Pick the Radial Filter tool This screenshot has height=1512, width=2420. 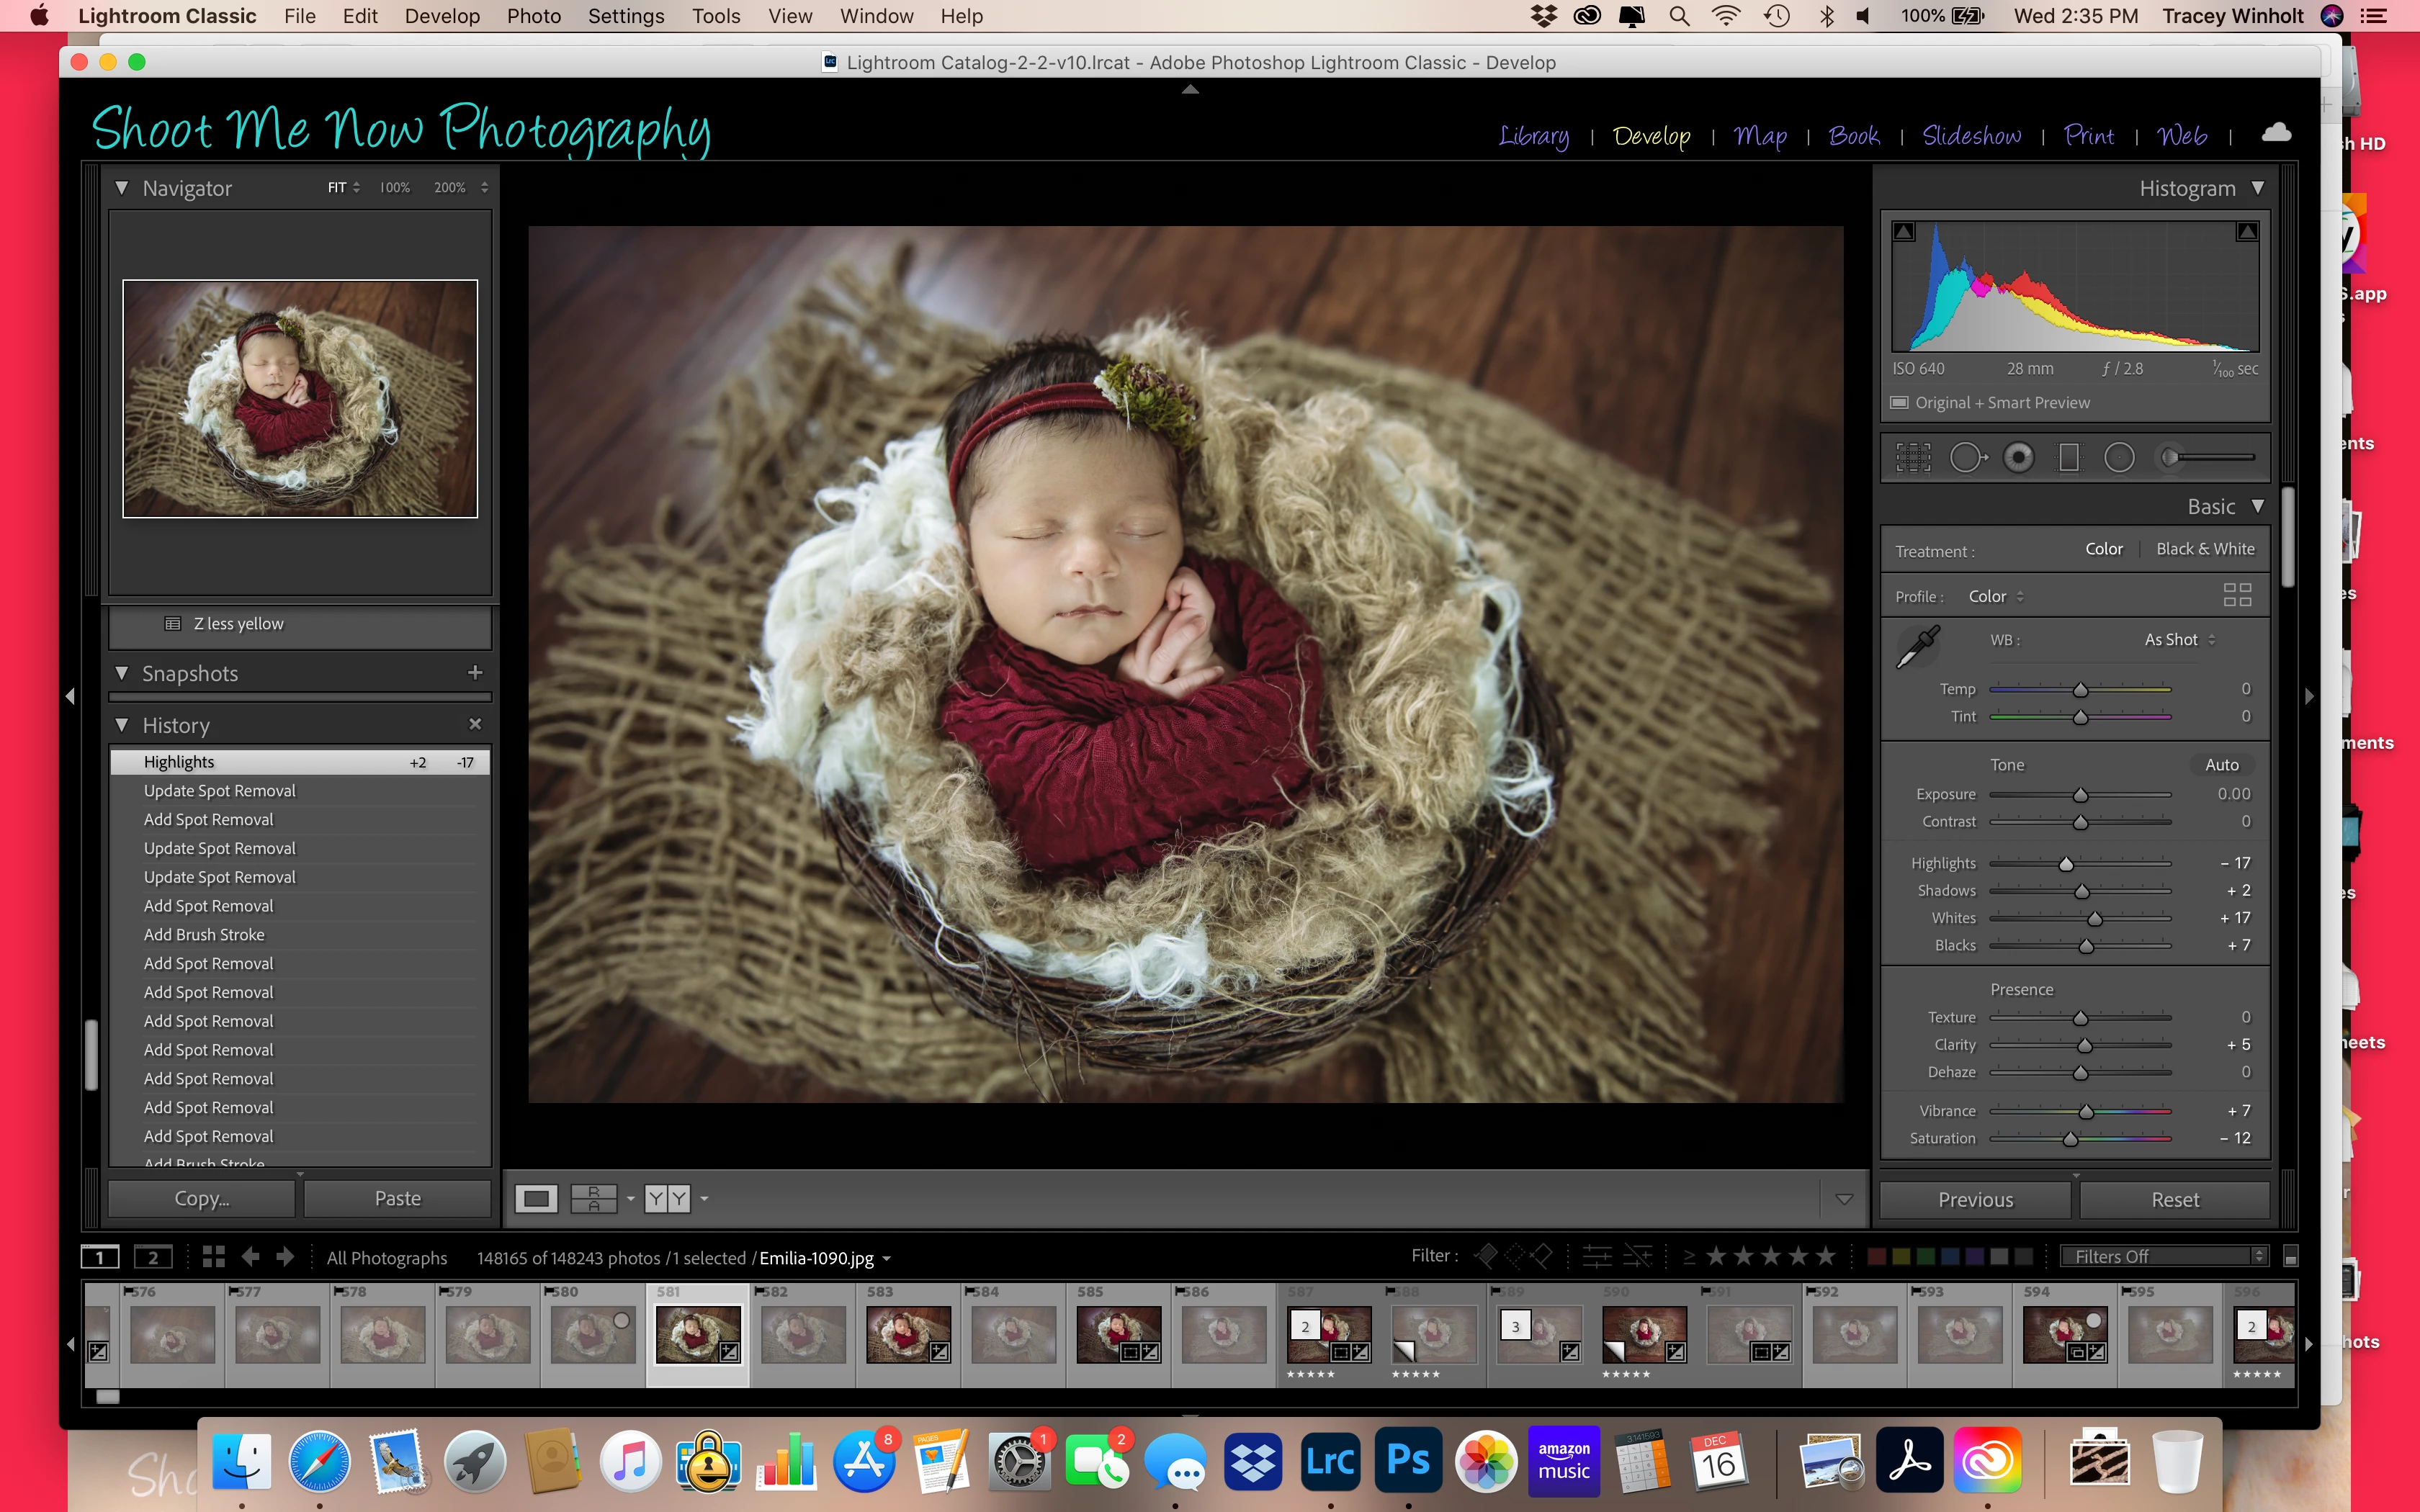click(2119, 458)
